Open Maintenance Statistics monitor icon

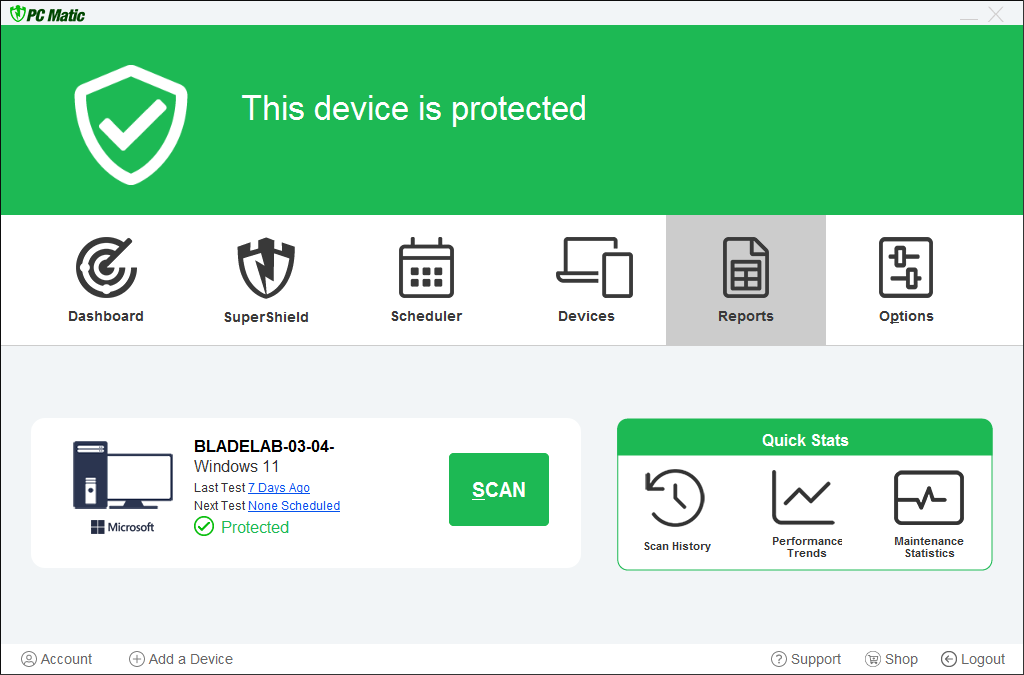click(929, 498)
